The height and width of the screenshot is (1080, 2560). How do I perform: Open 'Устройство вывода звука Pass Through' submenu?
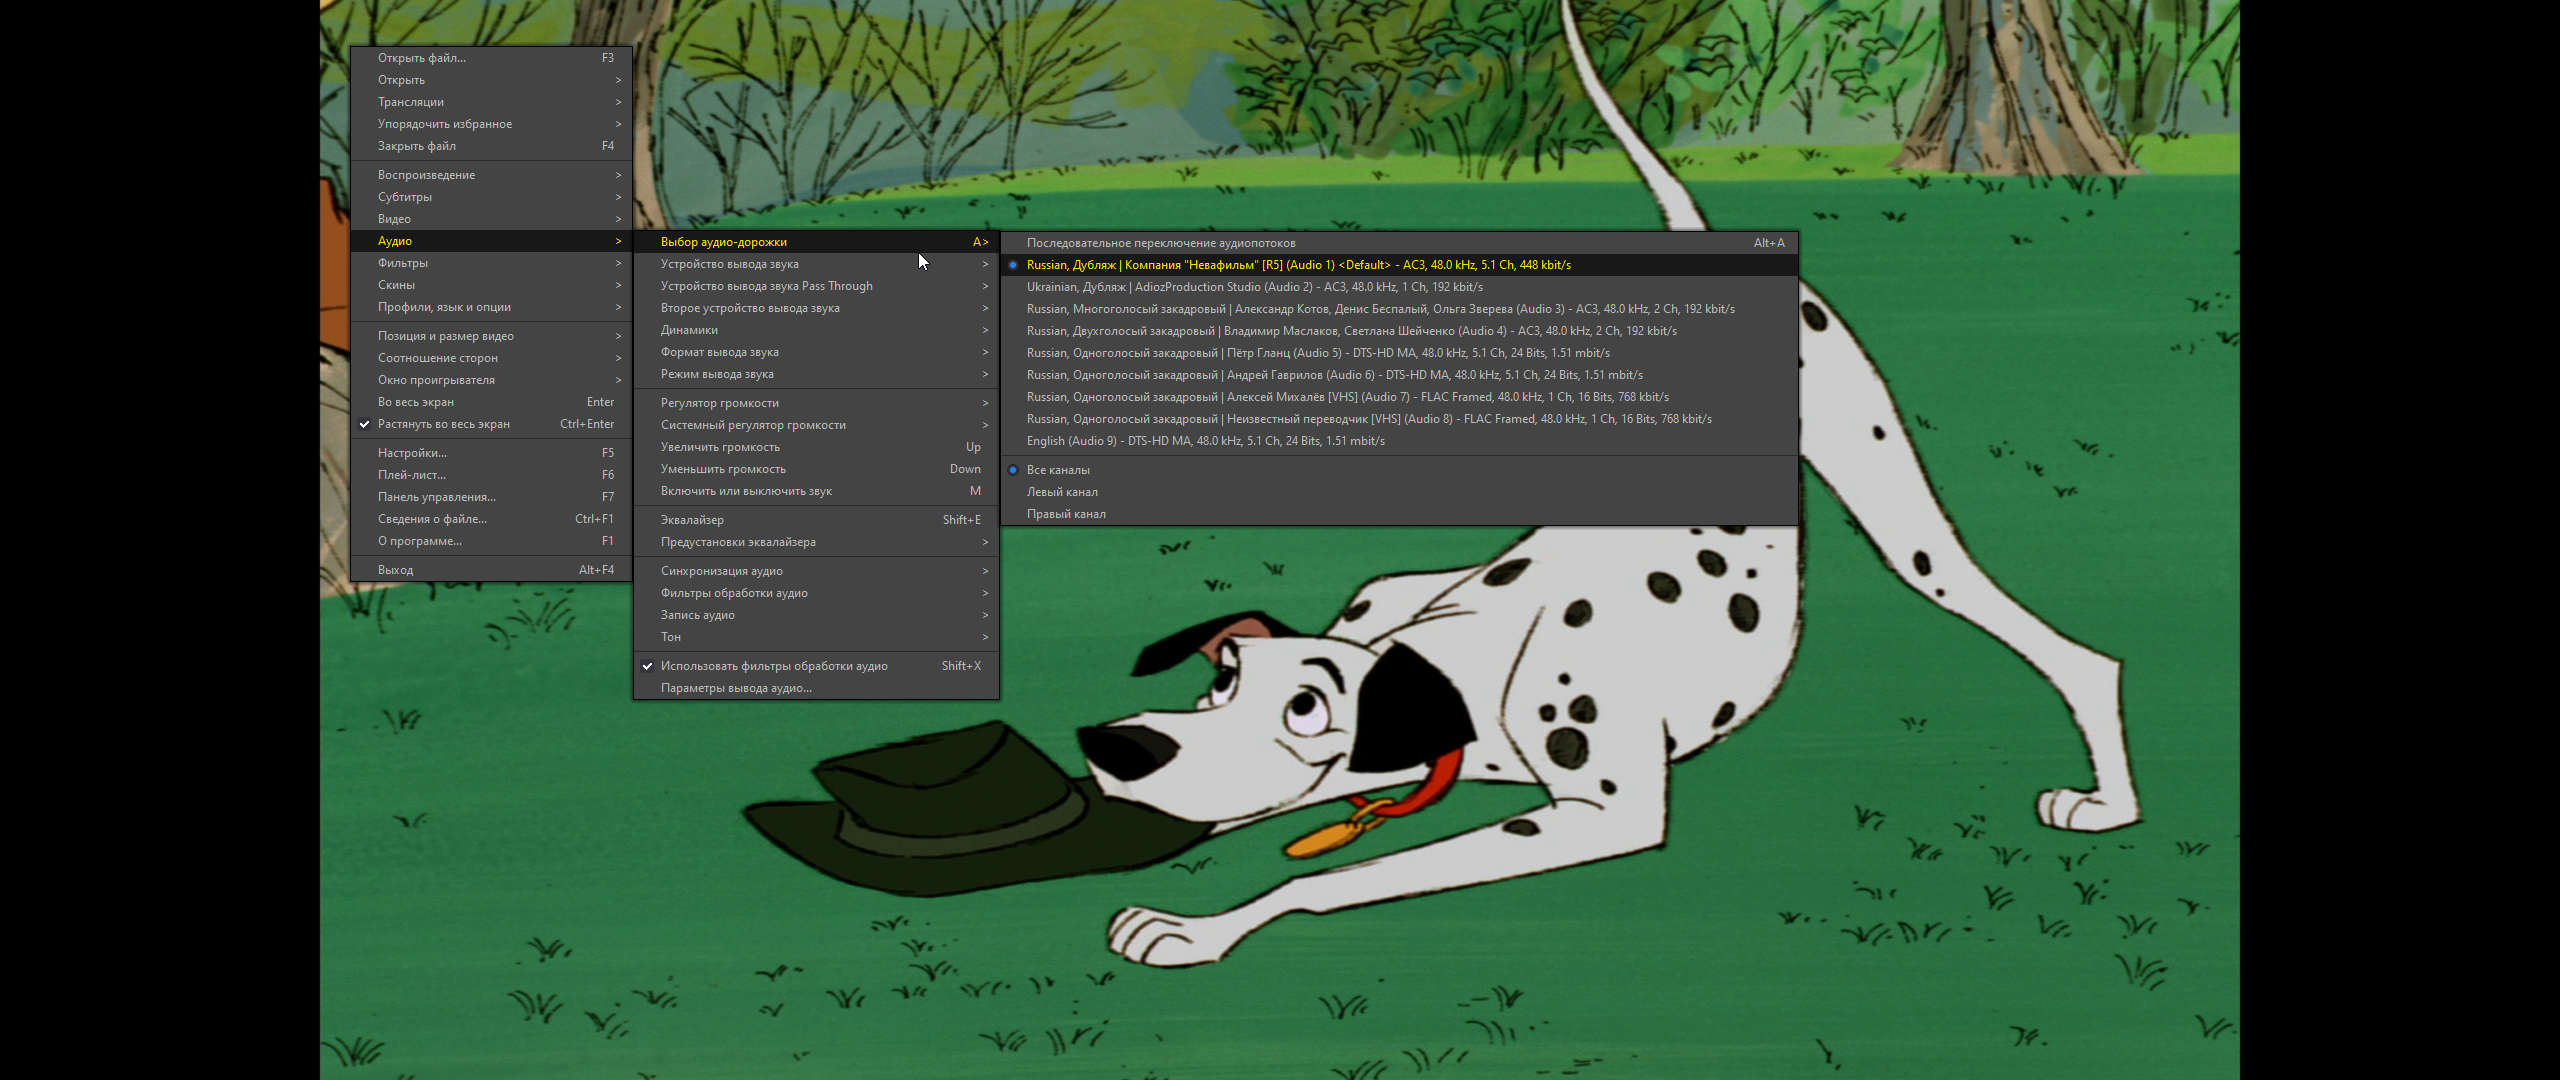pos(816,286)
